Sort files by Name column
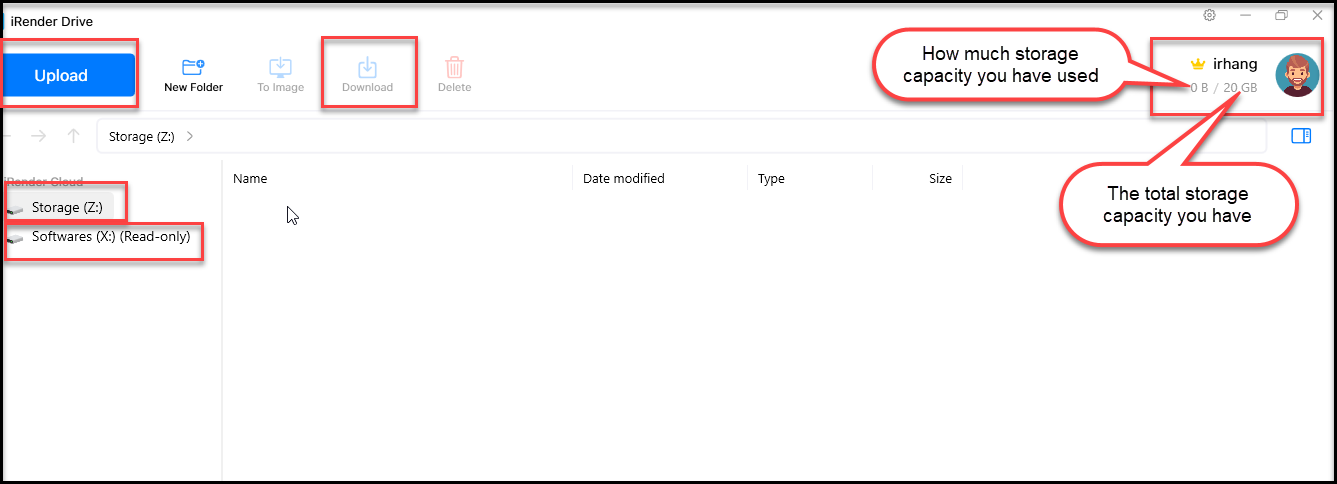 [x=250, y=179]
